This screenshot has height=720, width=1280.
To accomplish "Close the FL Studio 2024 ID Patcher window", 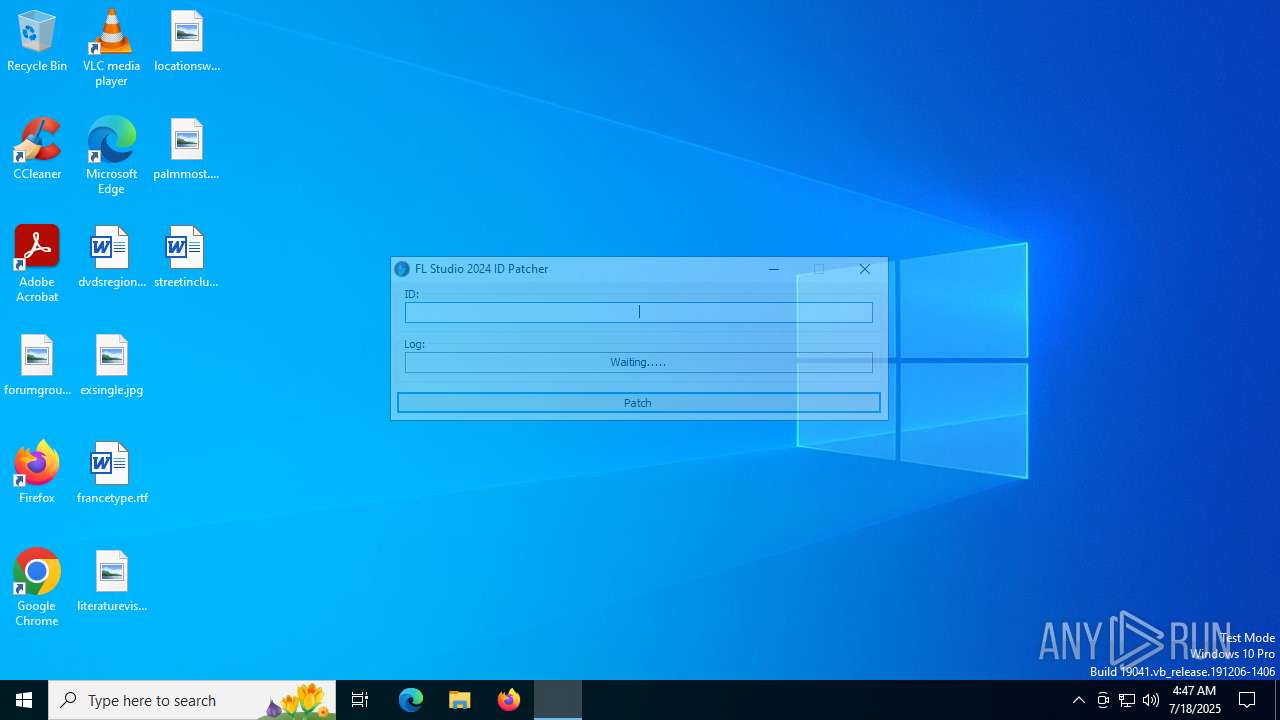I will [x=865, y=269].
